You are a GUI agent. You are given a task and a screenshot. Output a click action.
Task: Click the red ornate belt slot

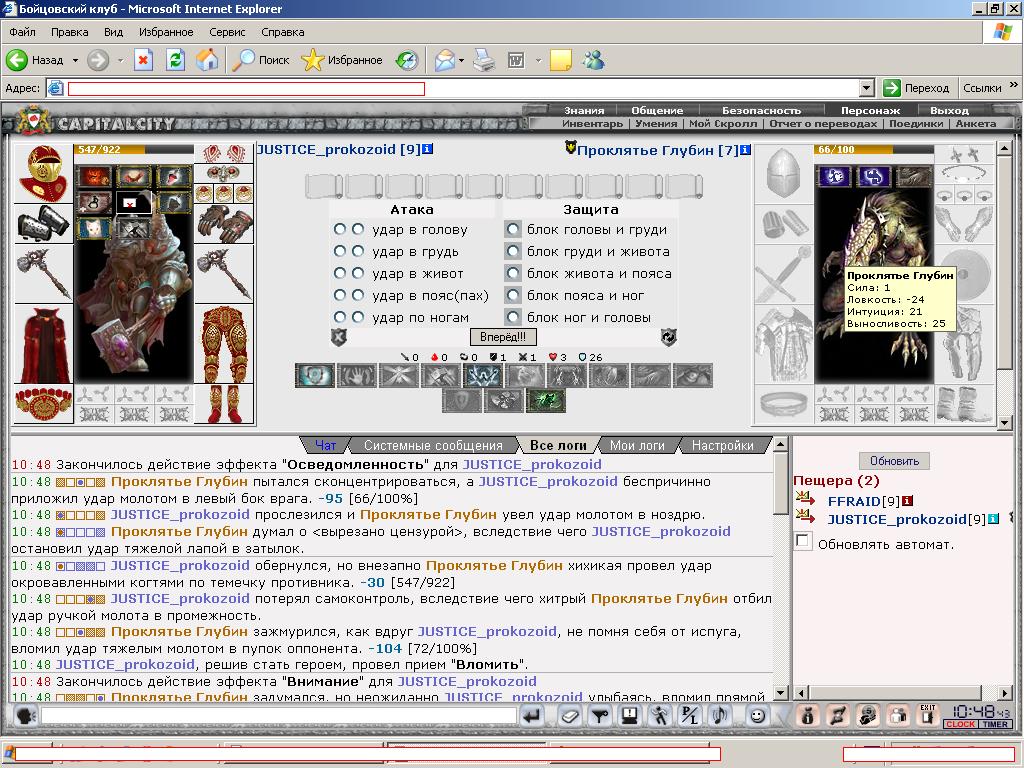pos(44,404)
